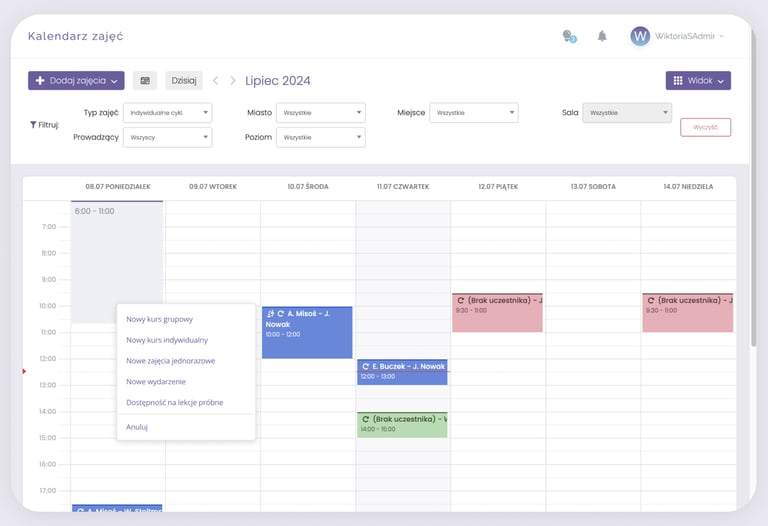Open the green Brak uczestnika Thursday event
768x526 pixels.
(x=402, y=425)
